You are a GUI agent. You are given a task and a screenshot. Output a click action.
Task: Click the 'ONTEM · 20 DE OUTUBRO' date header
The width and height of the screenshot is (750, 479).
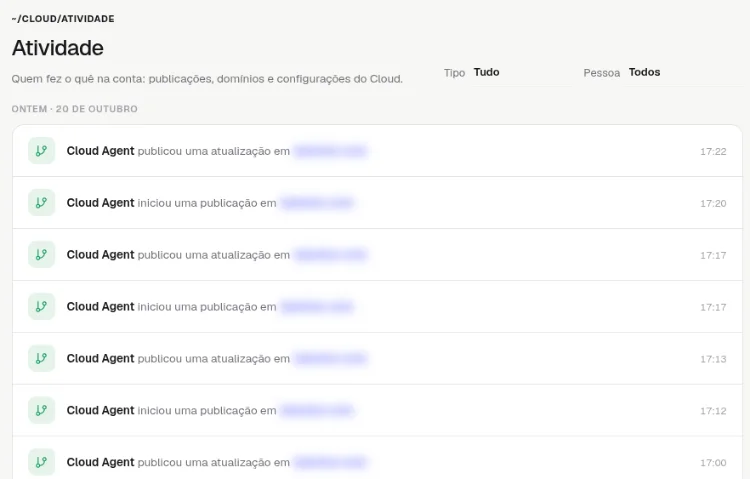click(x=75, y=109)
